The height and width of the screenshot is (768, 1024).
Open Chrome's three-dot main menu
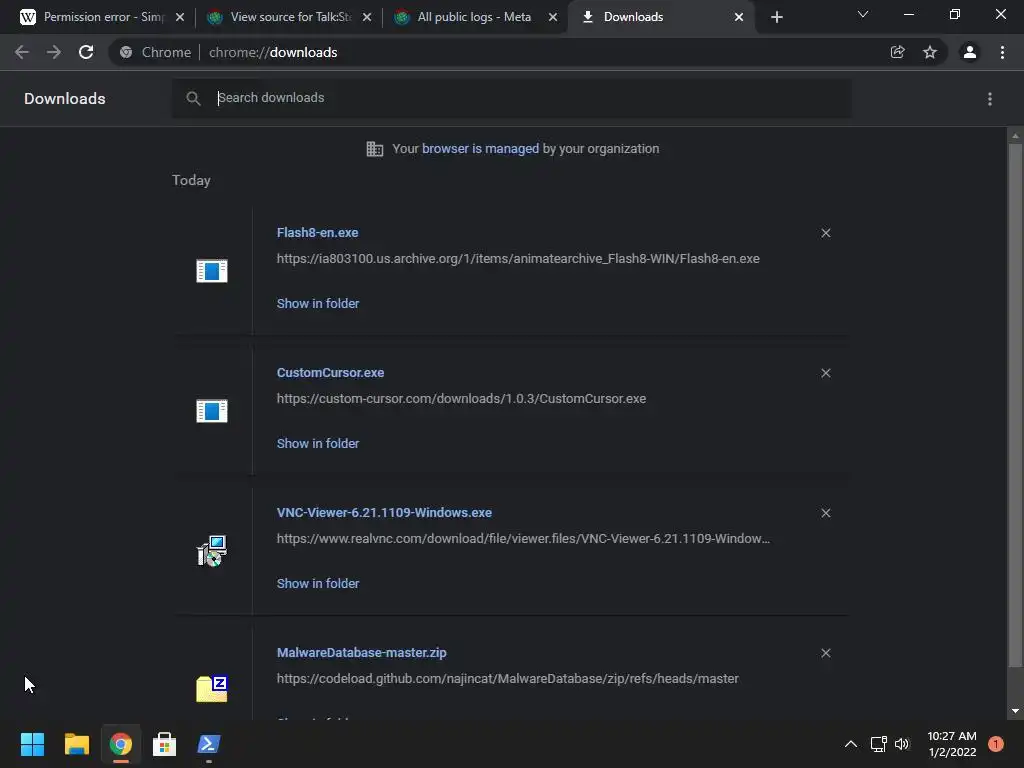pos(1002,52)
